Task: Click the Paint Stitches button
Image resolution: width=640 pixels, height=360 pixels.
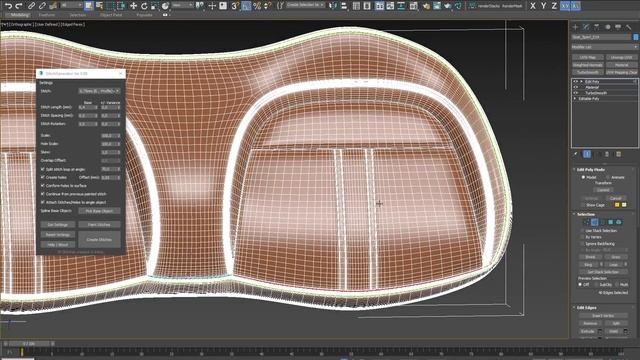Action: point(99,224)
